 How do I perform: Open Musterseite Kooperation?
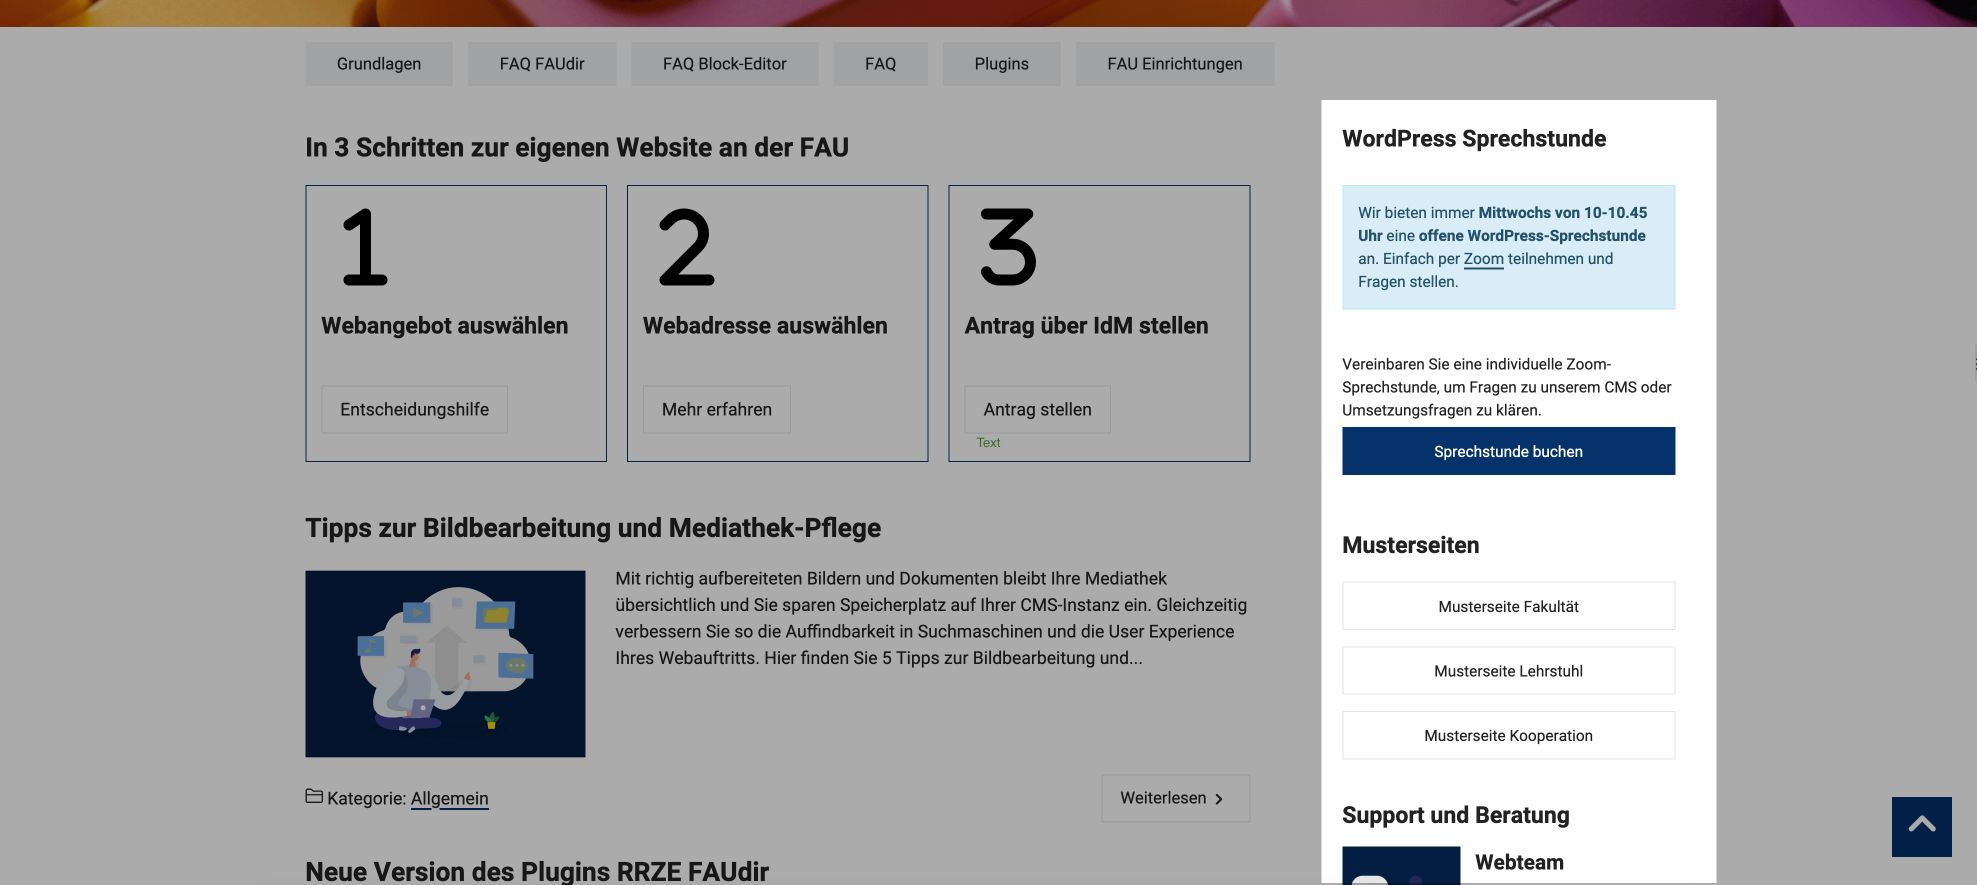(x=1508, y=736)
